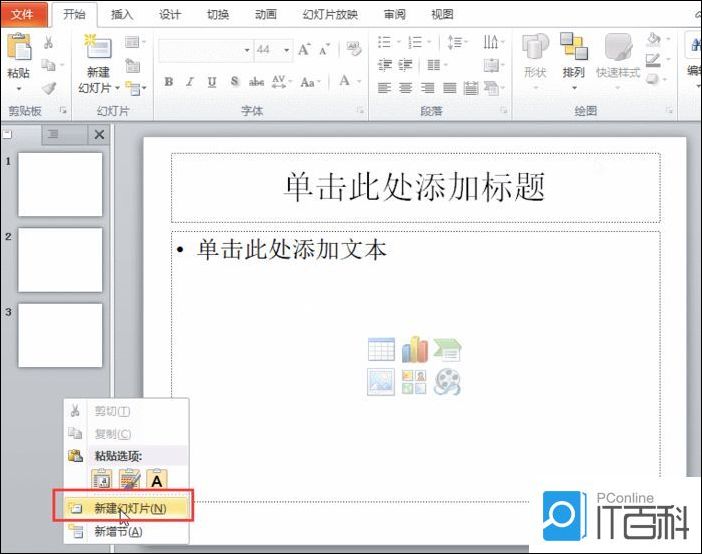Switch to the Animations tab
The image size is (702, 554).
(x=266, y=15)
